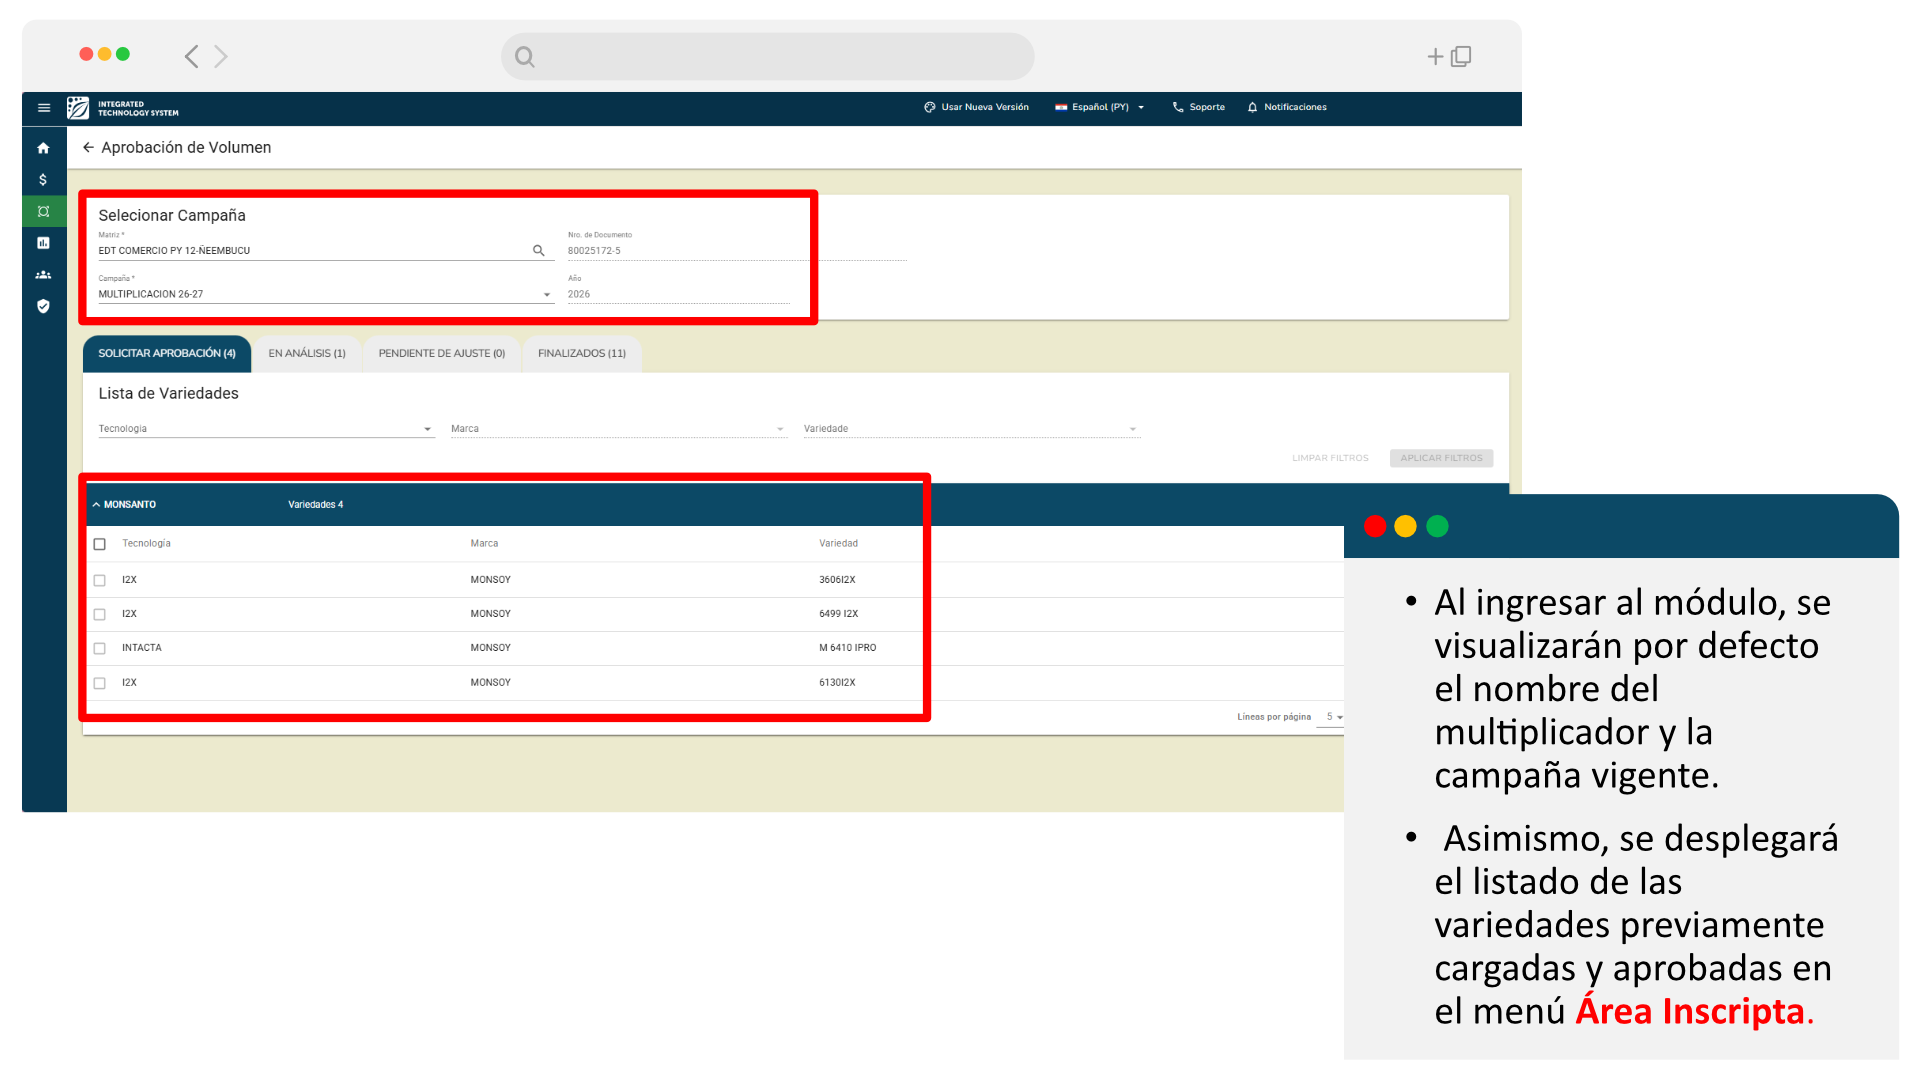Click the Usar Nueva Versión palette icon
Image resolution: width=1920 pixels, height=1081 pixels.
click(930, 107)
